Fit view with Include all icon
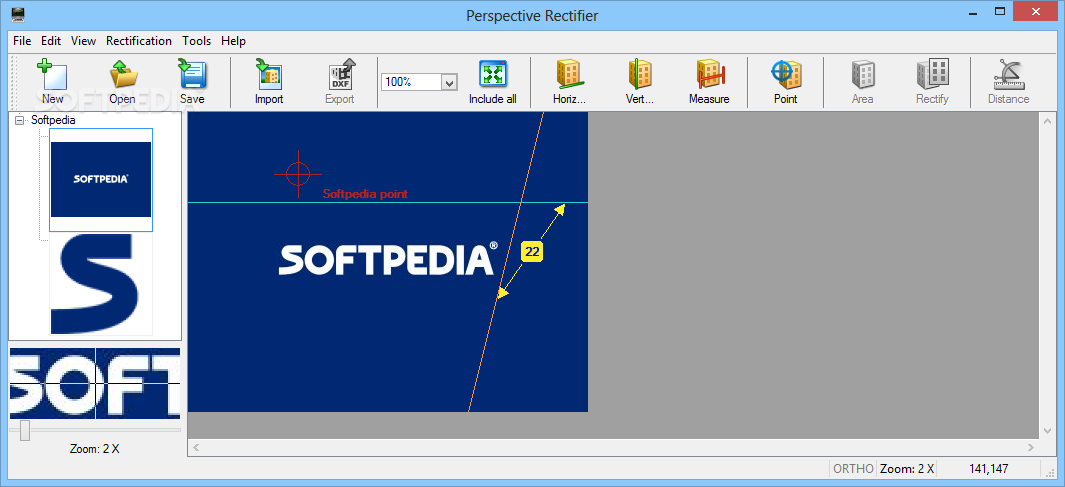The width and height of the screenshot is (1065, 487). click(x=492, y=82)
